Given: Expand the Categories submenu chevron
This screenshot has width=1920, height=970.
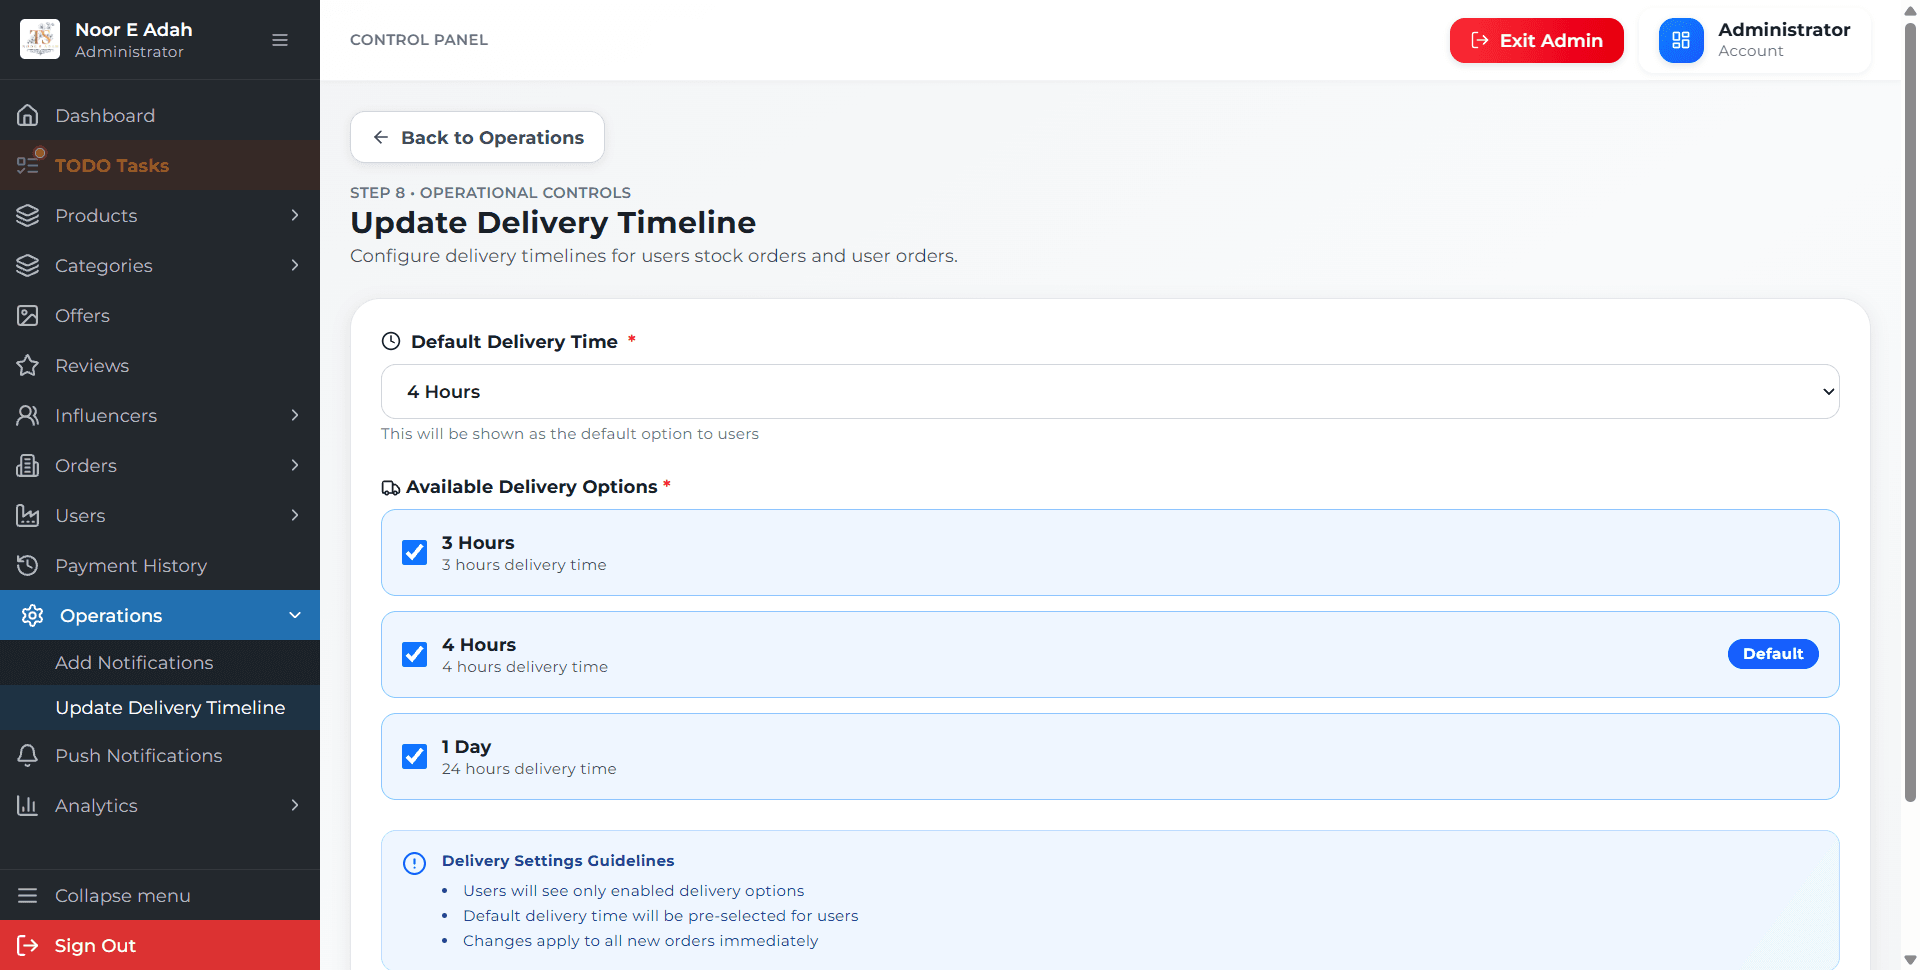Looking at the screenshot, I should 295,265.
